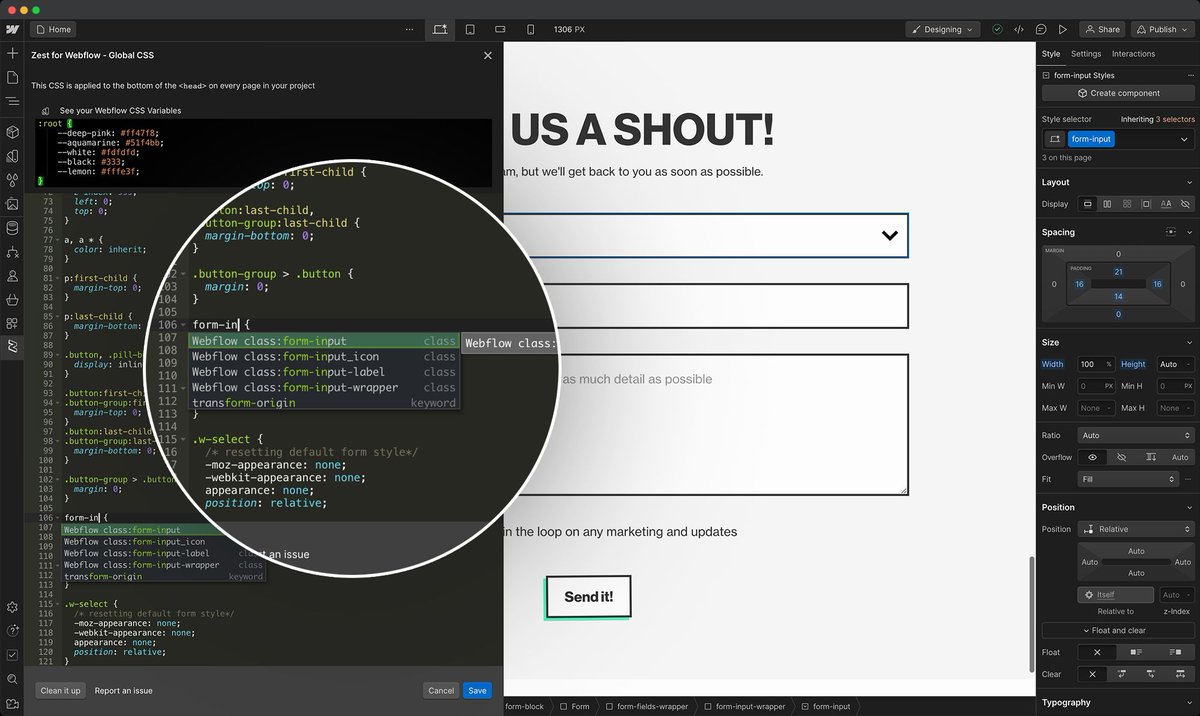Open the Navigator panel icon
The width and height of the screenshot is (1200, 716).
12,101
